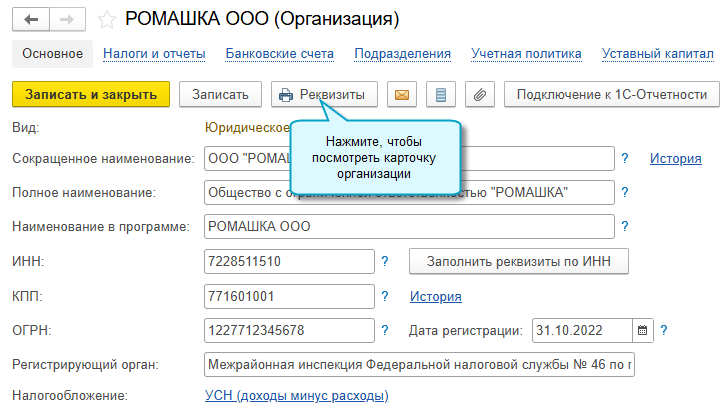Open Подключение к 1С-Отчетности
Screen dimensions: 726x412
tap(611, 95)
